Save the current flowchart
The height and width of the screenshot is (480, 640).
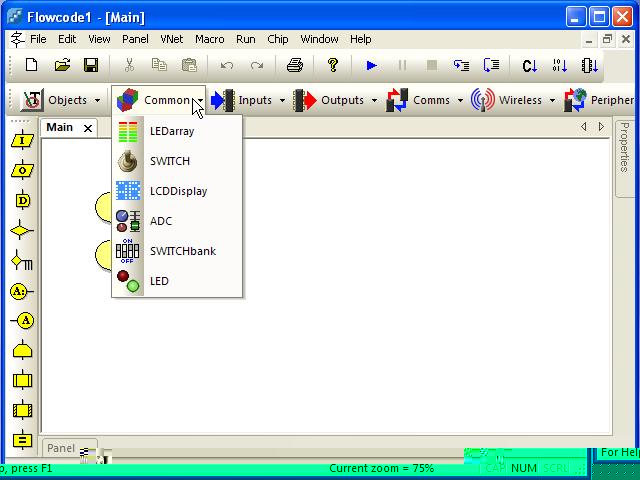(91, 65)
